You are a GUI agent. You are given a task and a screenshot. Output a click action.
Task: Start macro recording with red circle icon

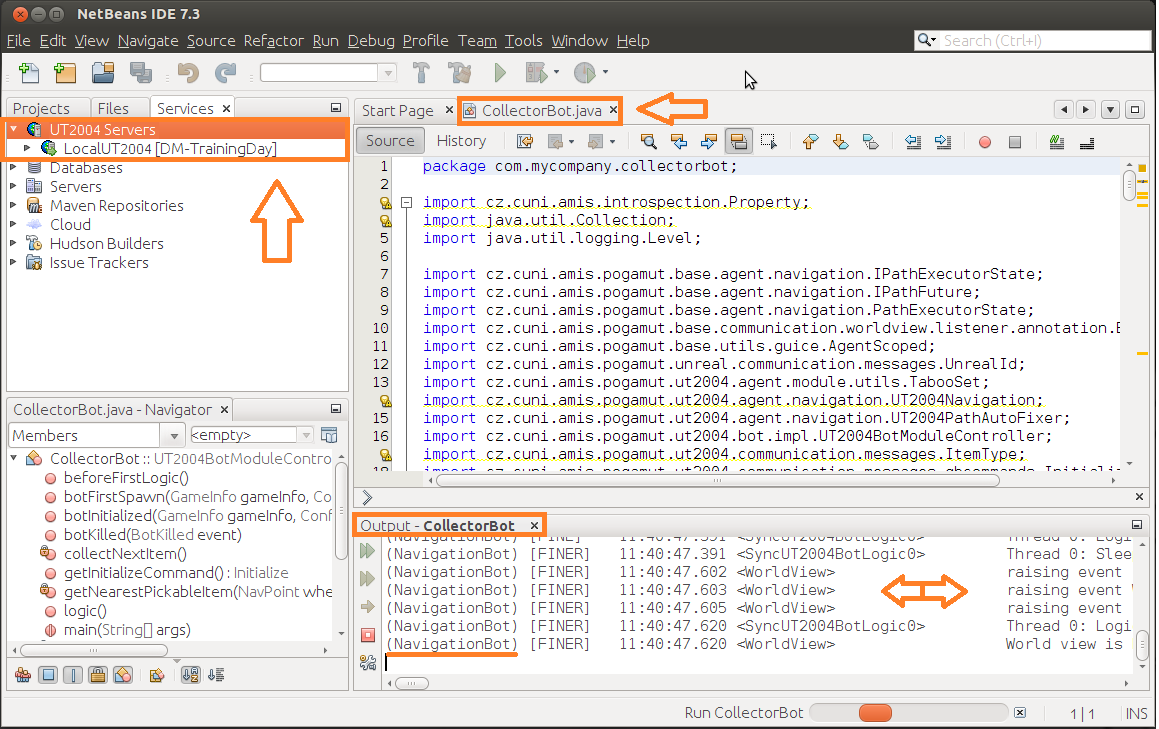pyautogui.click(x=985, y=142)
